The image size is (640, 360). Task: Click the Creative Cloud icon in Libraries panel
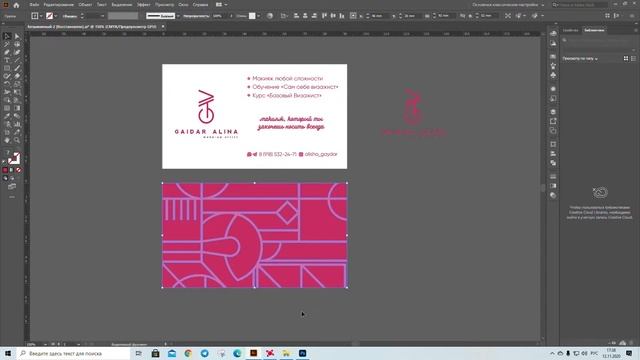click(x=600, y=192)
